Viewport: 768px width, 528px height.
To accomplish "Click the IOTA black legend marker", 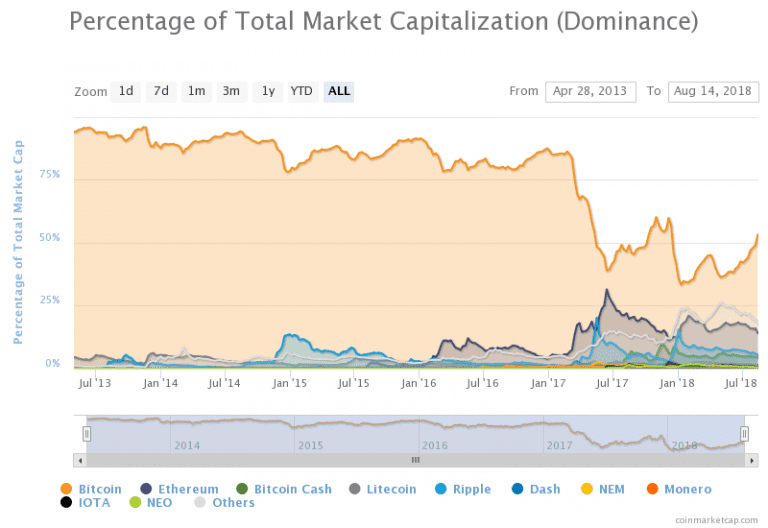I will (66, 503).
